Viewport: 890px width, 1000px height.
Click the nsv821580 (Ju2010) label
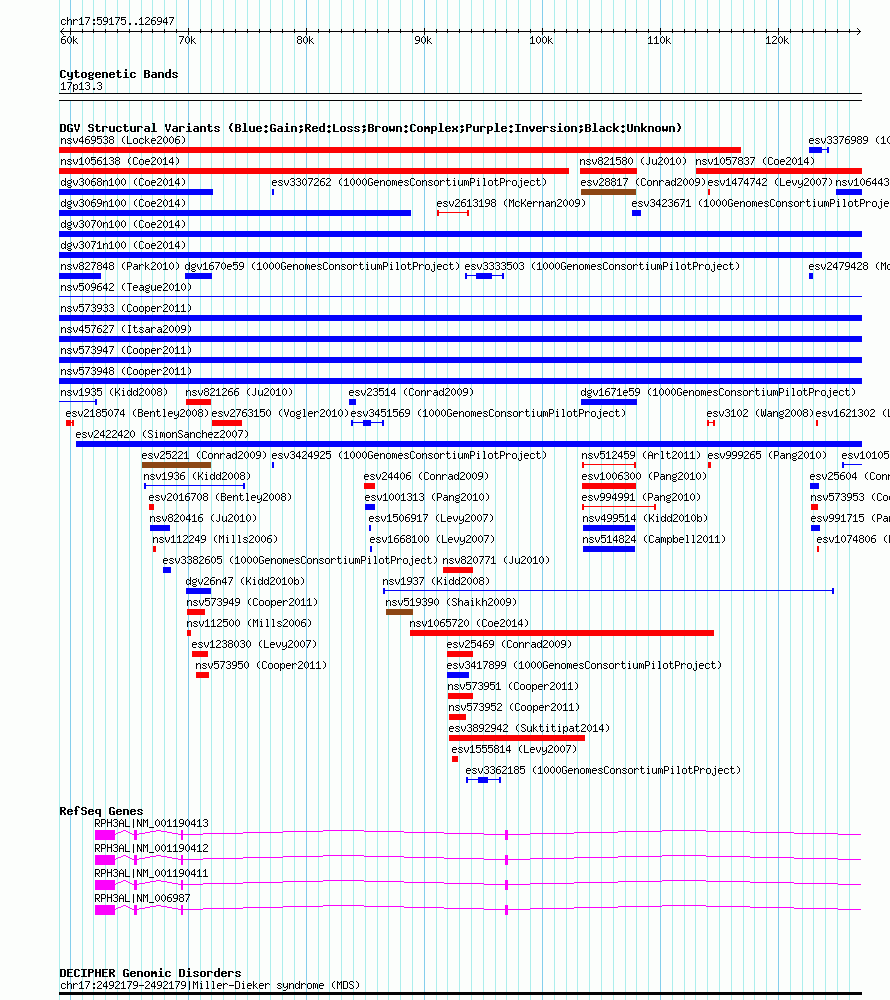pyautogui.click(x=633, y=161)
